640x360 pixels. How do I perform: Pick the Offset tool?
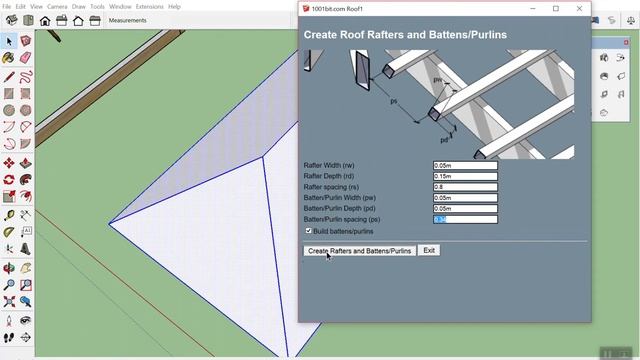26,196
